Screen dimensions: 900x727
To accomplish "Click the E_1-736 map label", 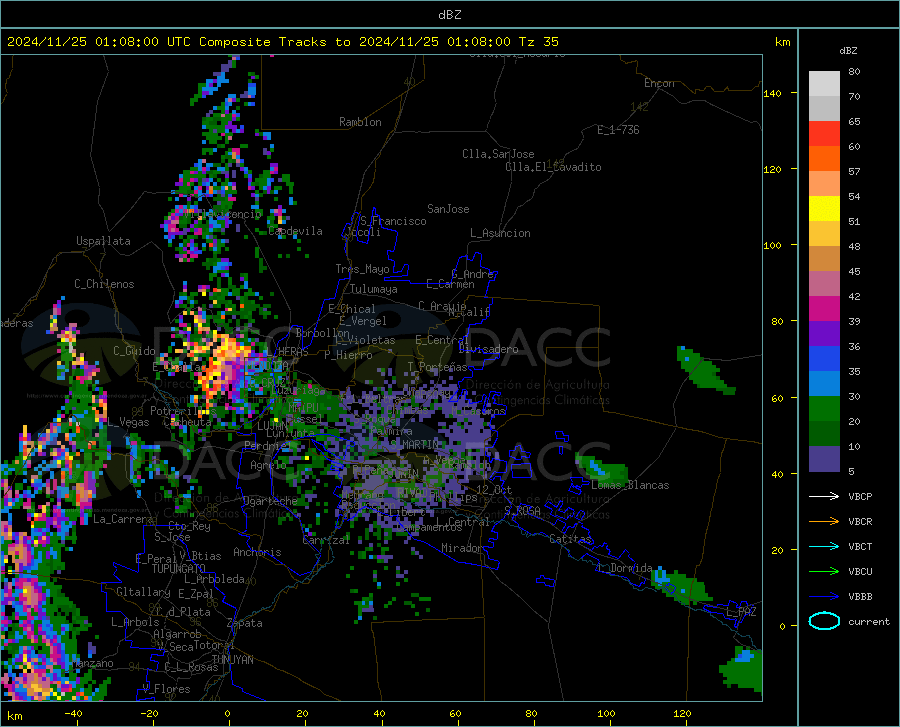I will [x=618, y=130].
